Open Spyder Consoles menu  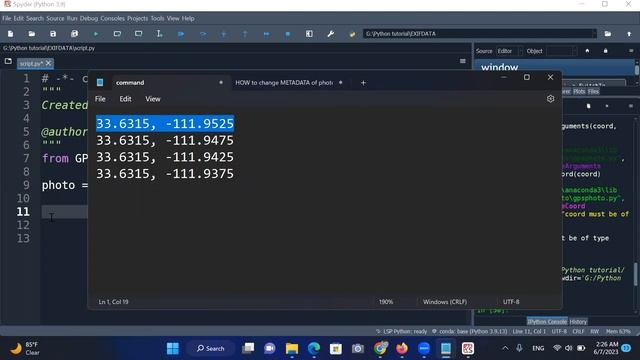coord(112,18)
